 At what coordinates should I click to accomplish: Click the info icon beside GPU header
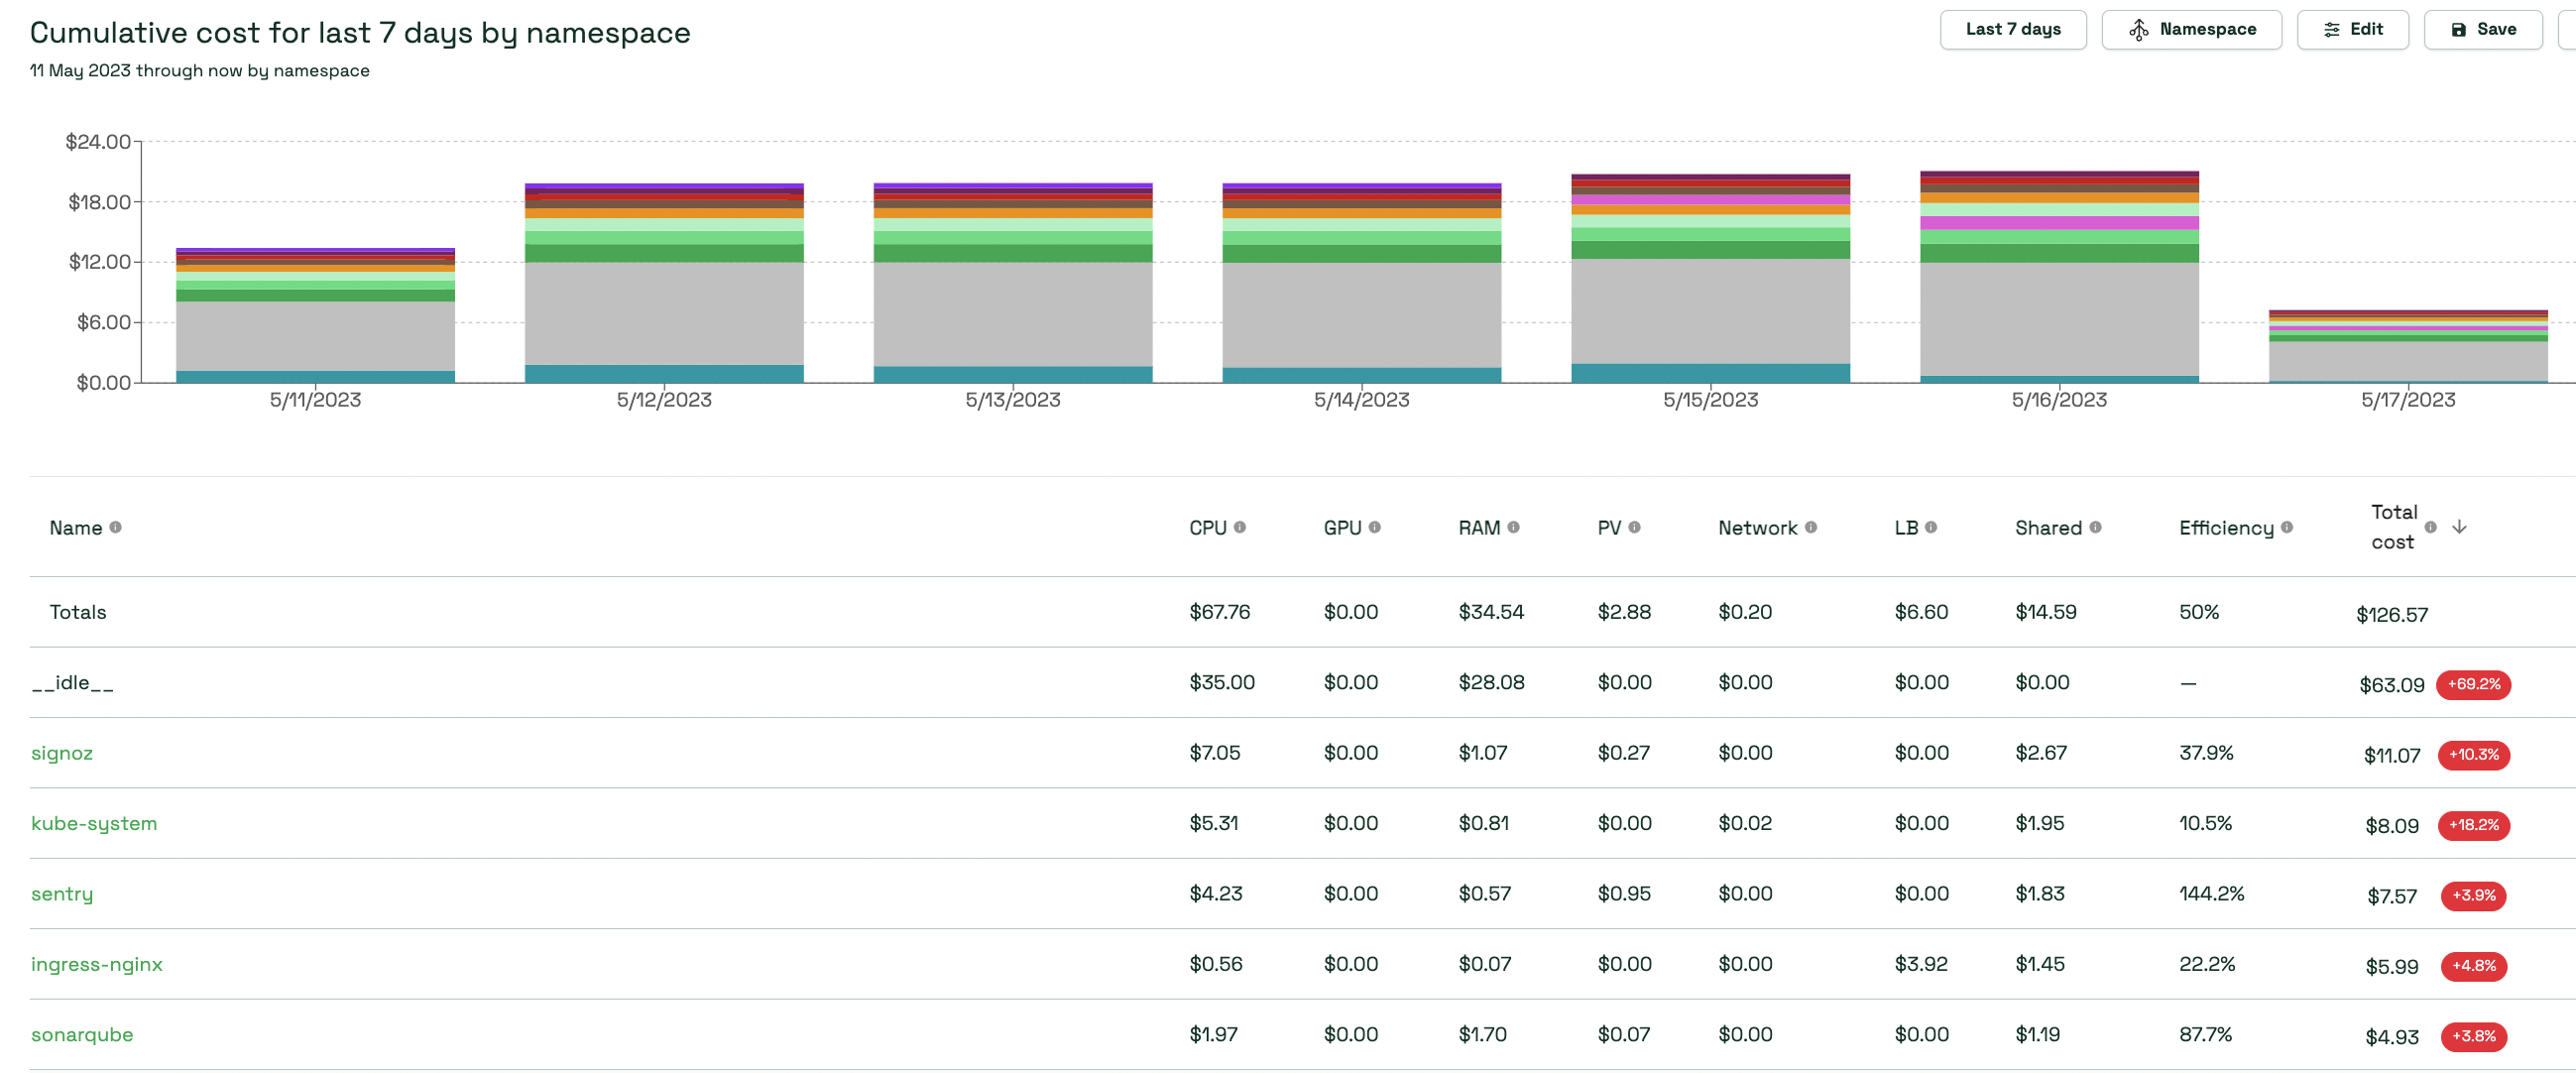coord(1374,527)
